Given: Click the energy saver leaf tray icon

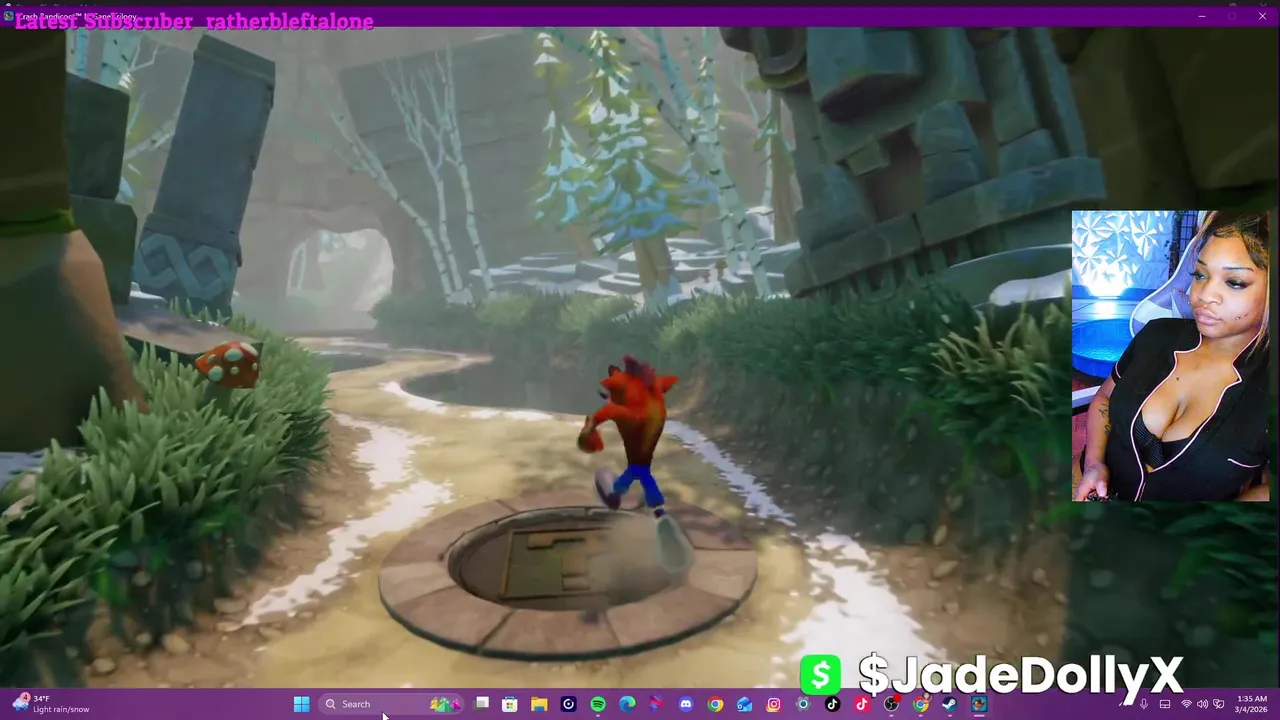Looking at the screenshot, I should [x=1218, y=704].
